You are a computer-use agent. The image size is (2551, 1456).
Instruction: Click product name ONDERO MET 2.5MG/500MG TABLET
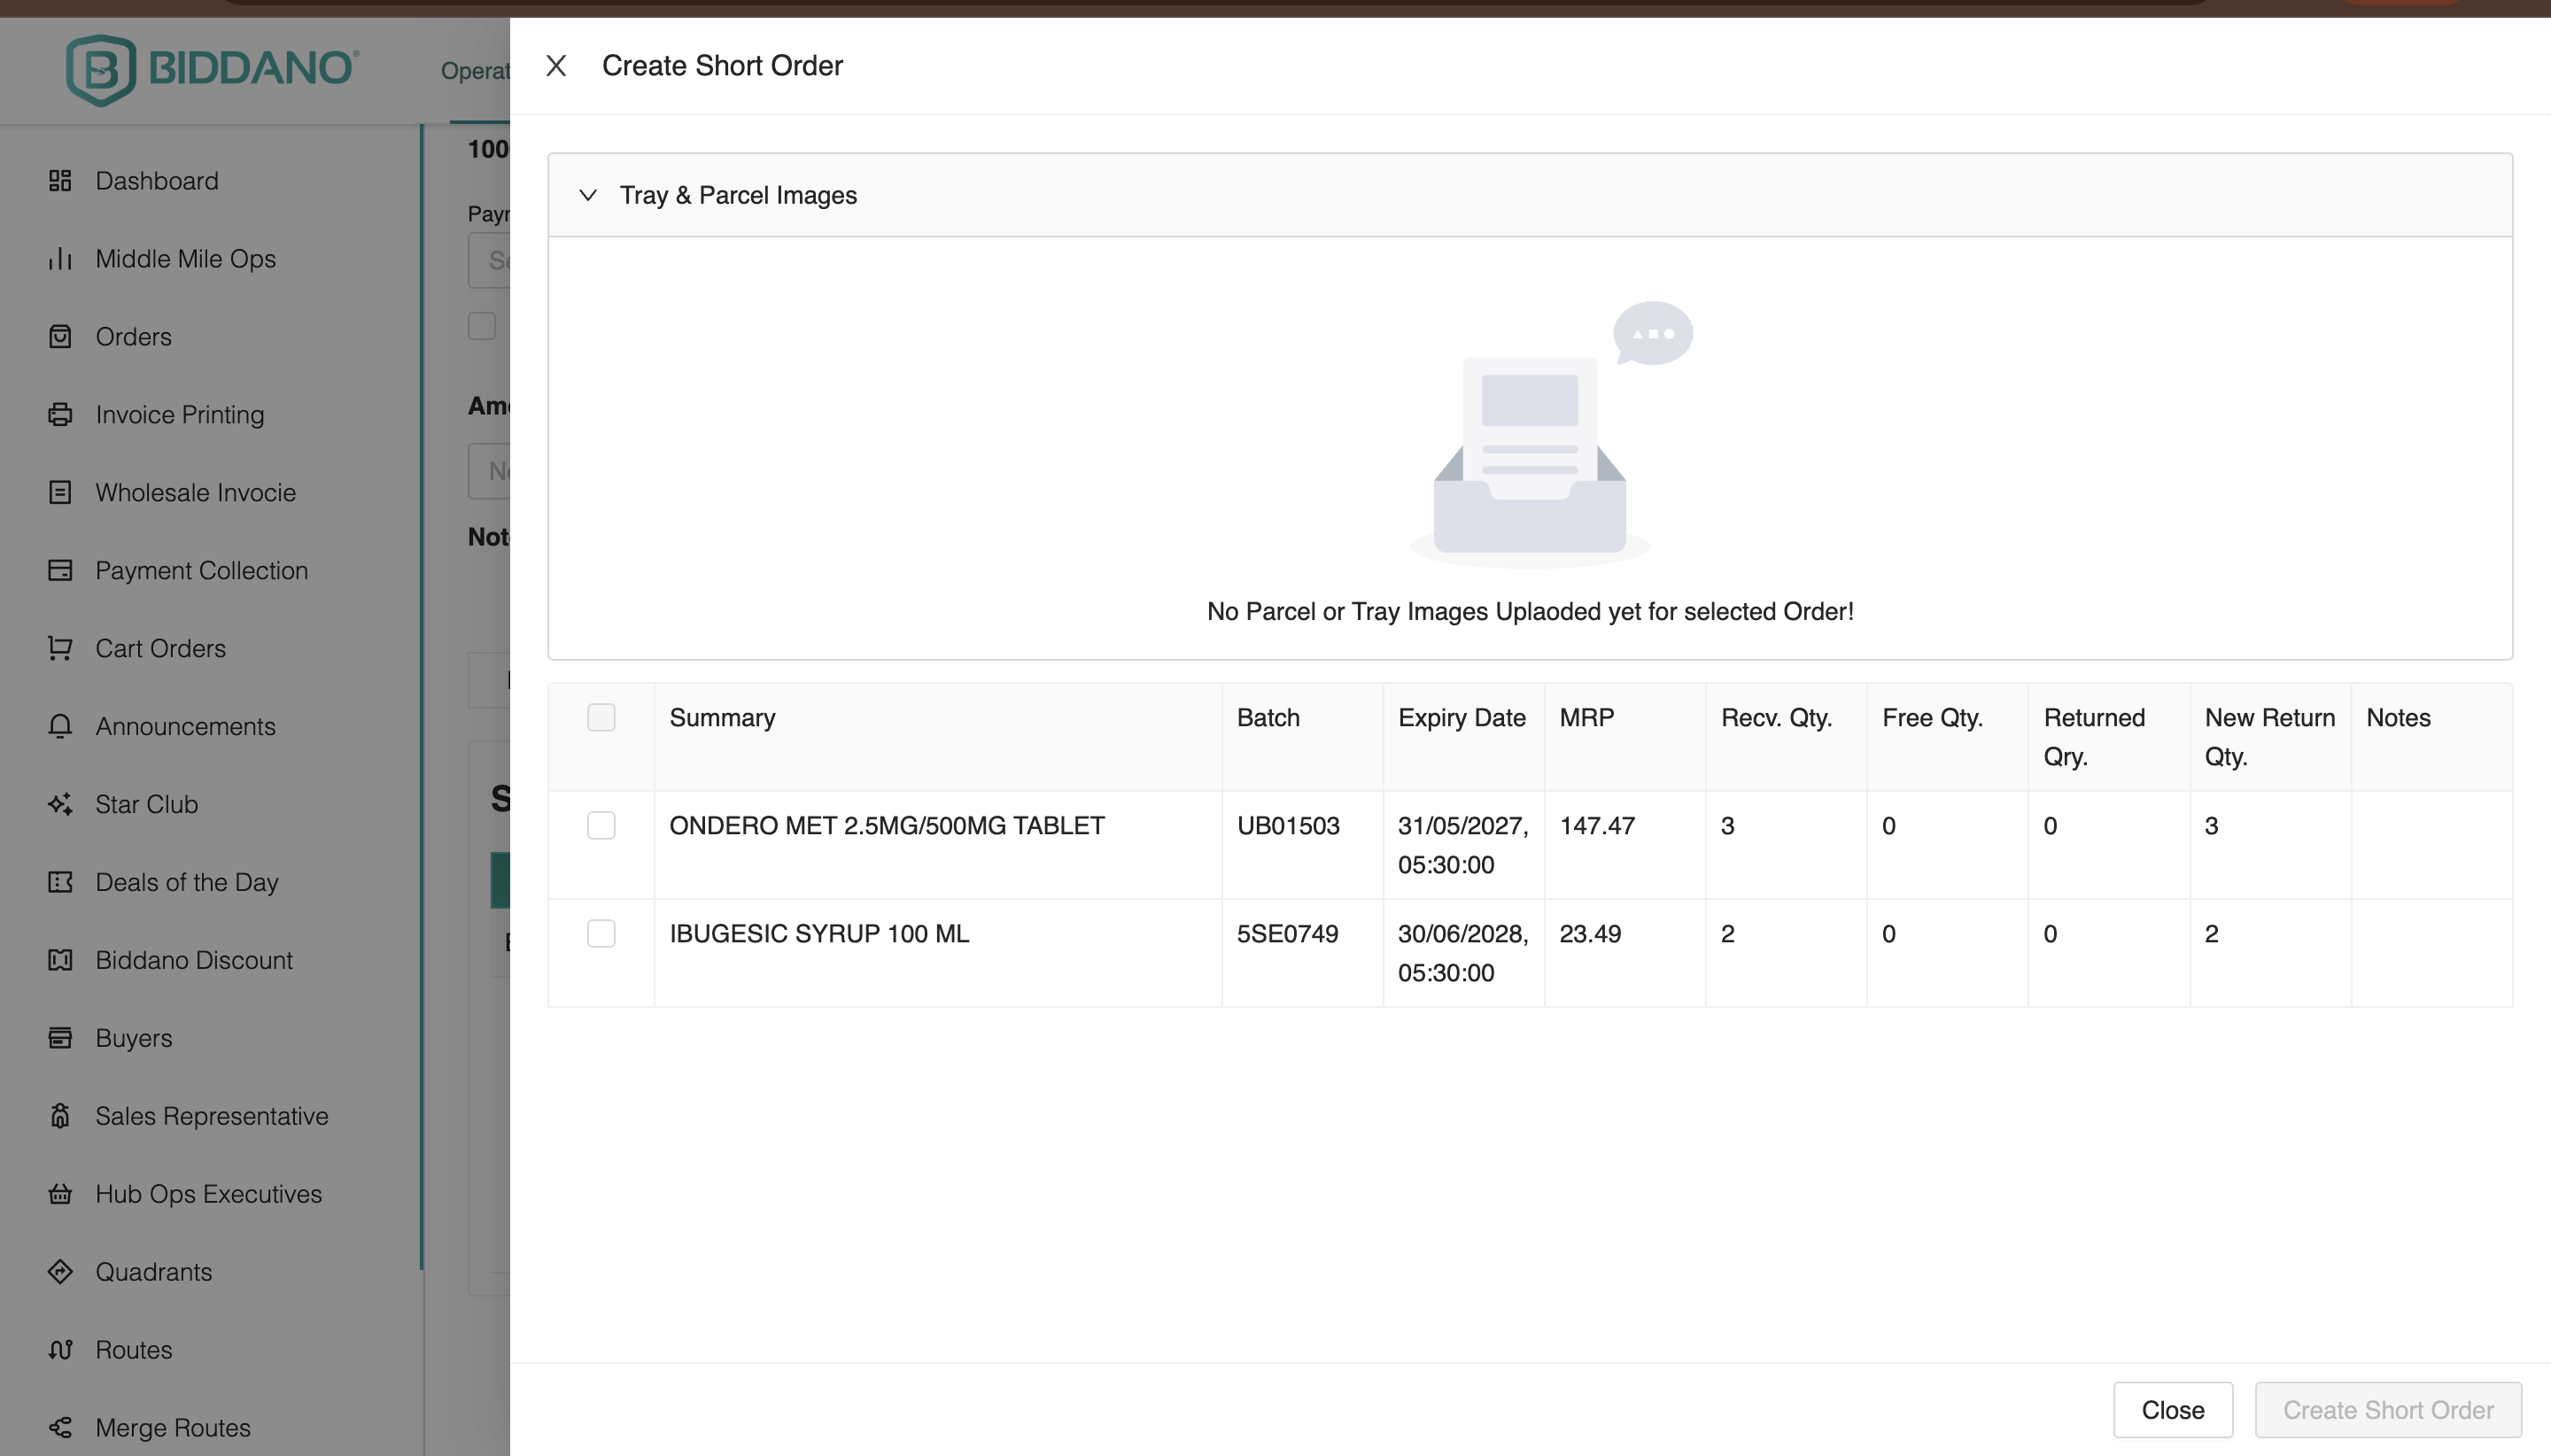coord(887,826)
